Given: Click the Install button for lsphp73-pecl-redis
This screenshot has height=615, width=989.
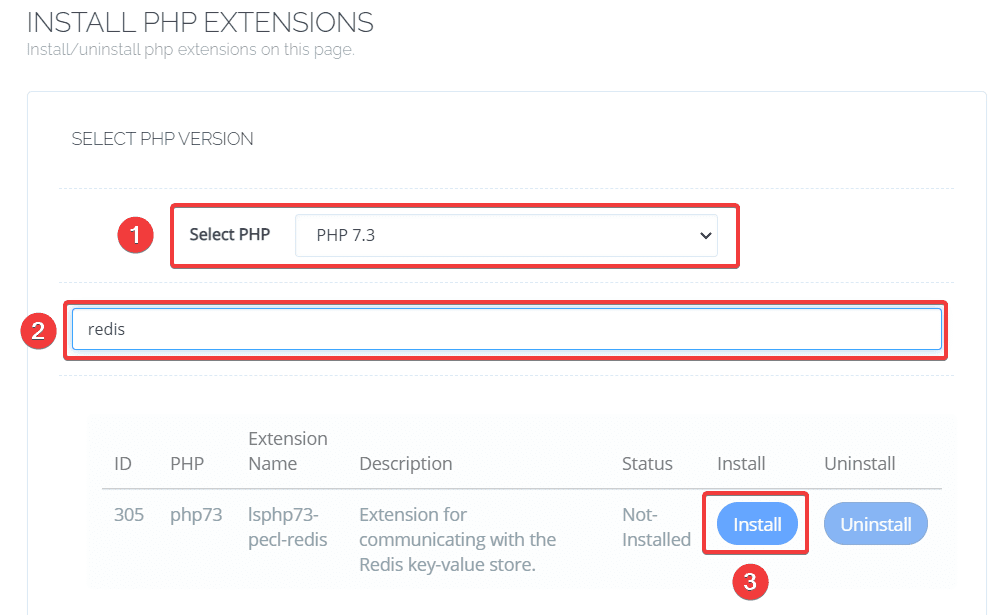Looking at the screenshot, I should (x=755, y=523).
